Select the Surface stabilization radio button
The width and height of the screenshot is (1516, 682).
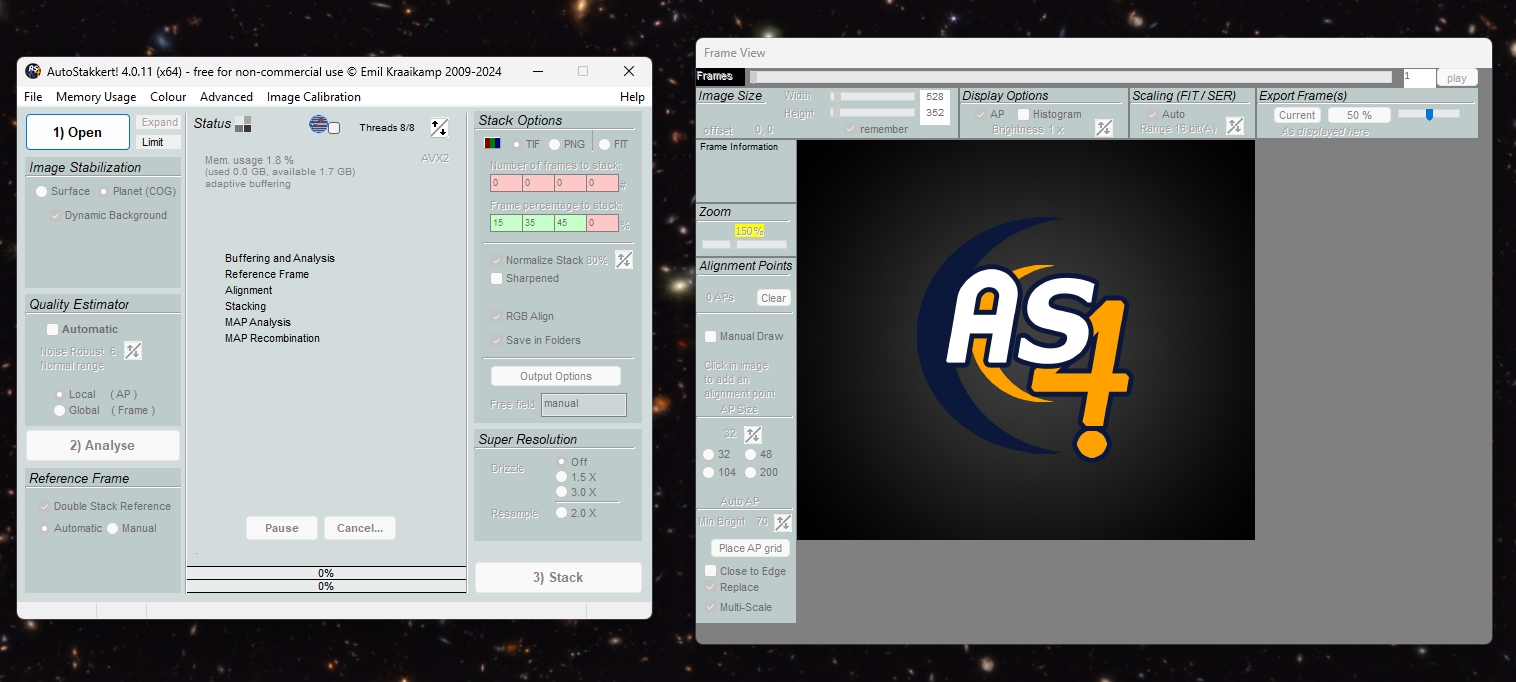coord(41,191)
